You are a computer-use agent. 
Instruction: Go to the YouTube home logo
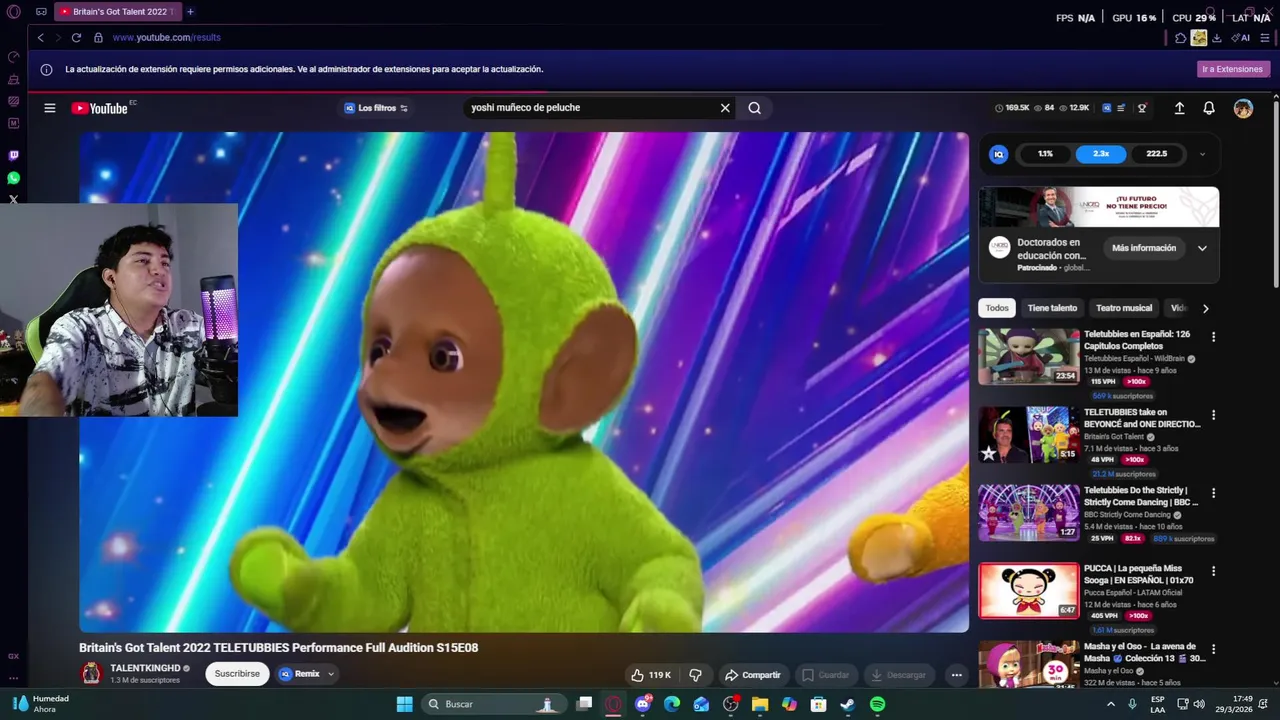pyautogui.click(x=100, y=108)
